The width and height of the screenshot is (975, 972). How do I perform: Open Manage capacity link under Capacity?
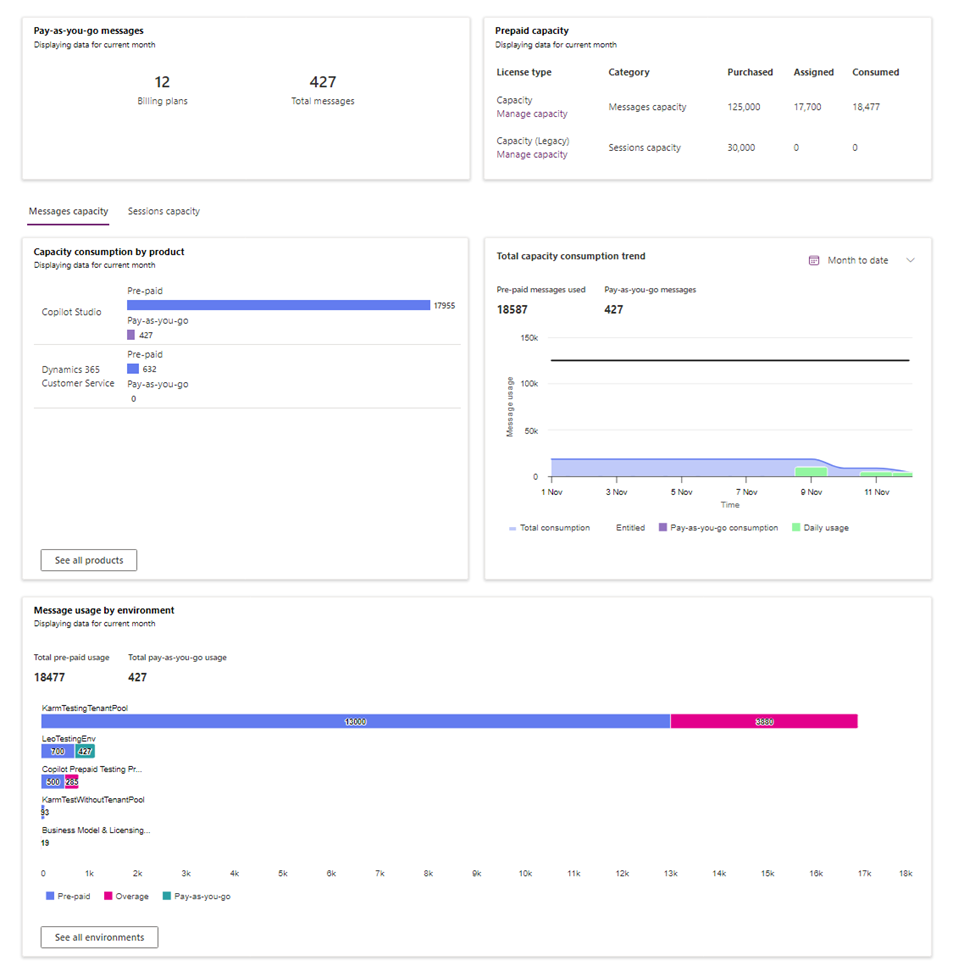532,114
